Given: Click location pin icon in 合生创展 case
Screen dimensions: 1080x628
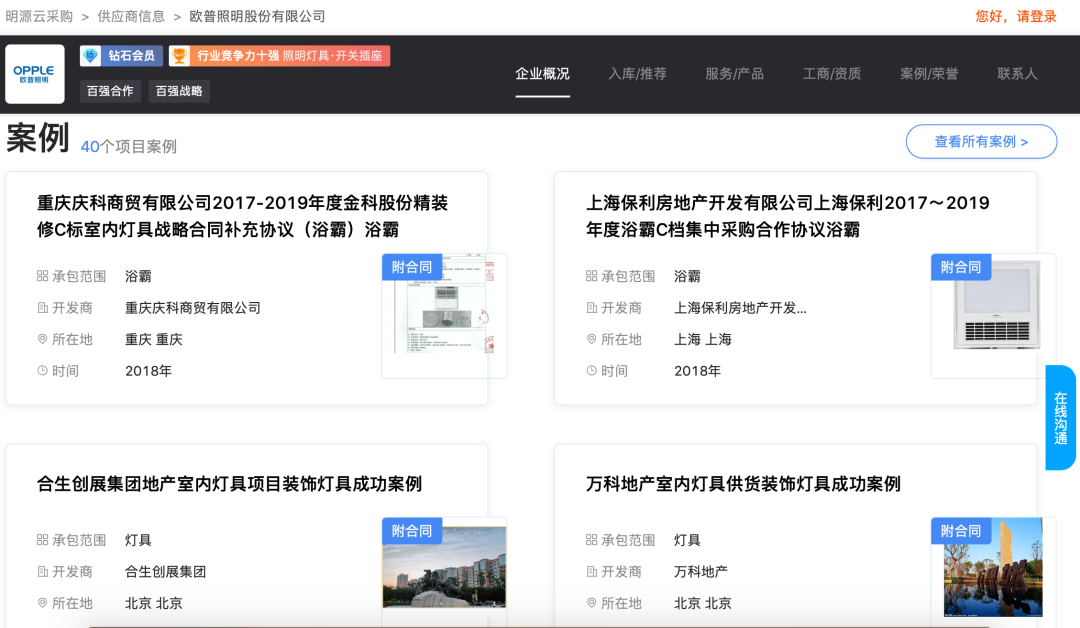Looking at the screenshot, I should (42, 603).
